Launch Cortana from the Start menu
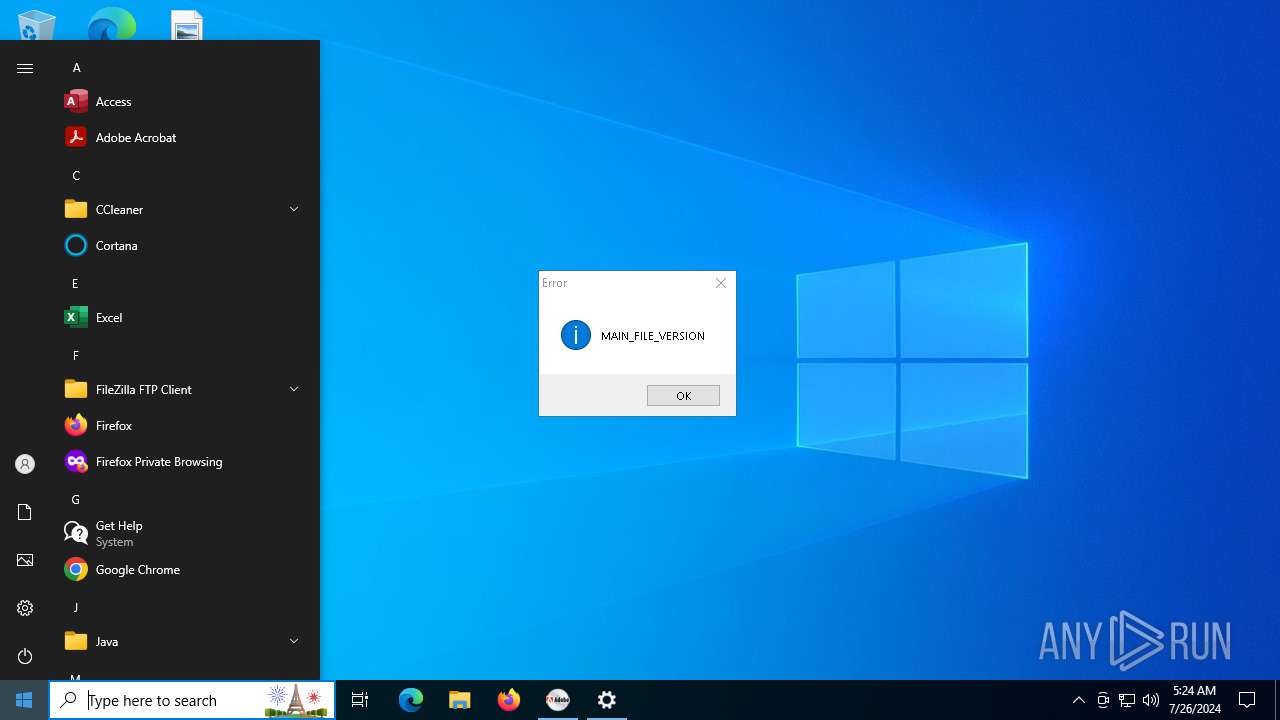 [185, 245]
